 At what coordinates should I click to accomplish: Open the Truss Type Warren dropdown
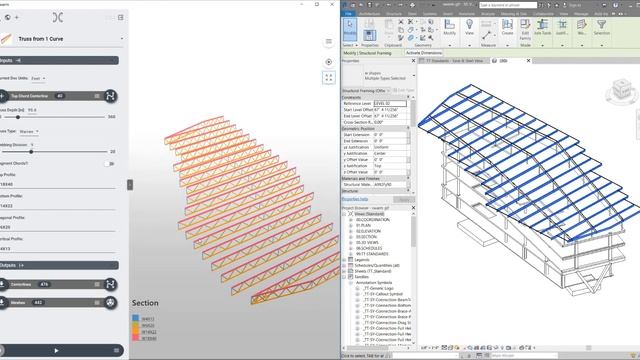tap(29, 131)
